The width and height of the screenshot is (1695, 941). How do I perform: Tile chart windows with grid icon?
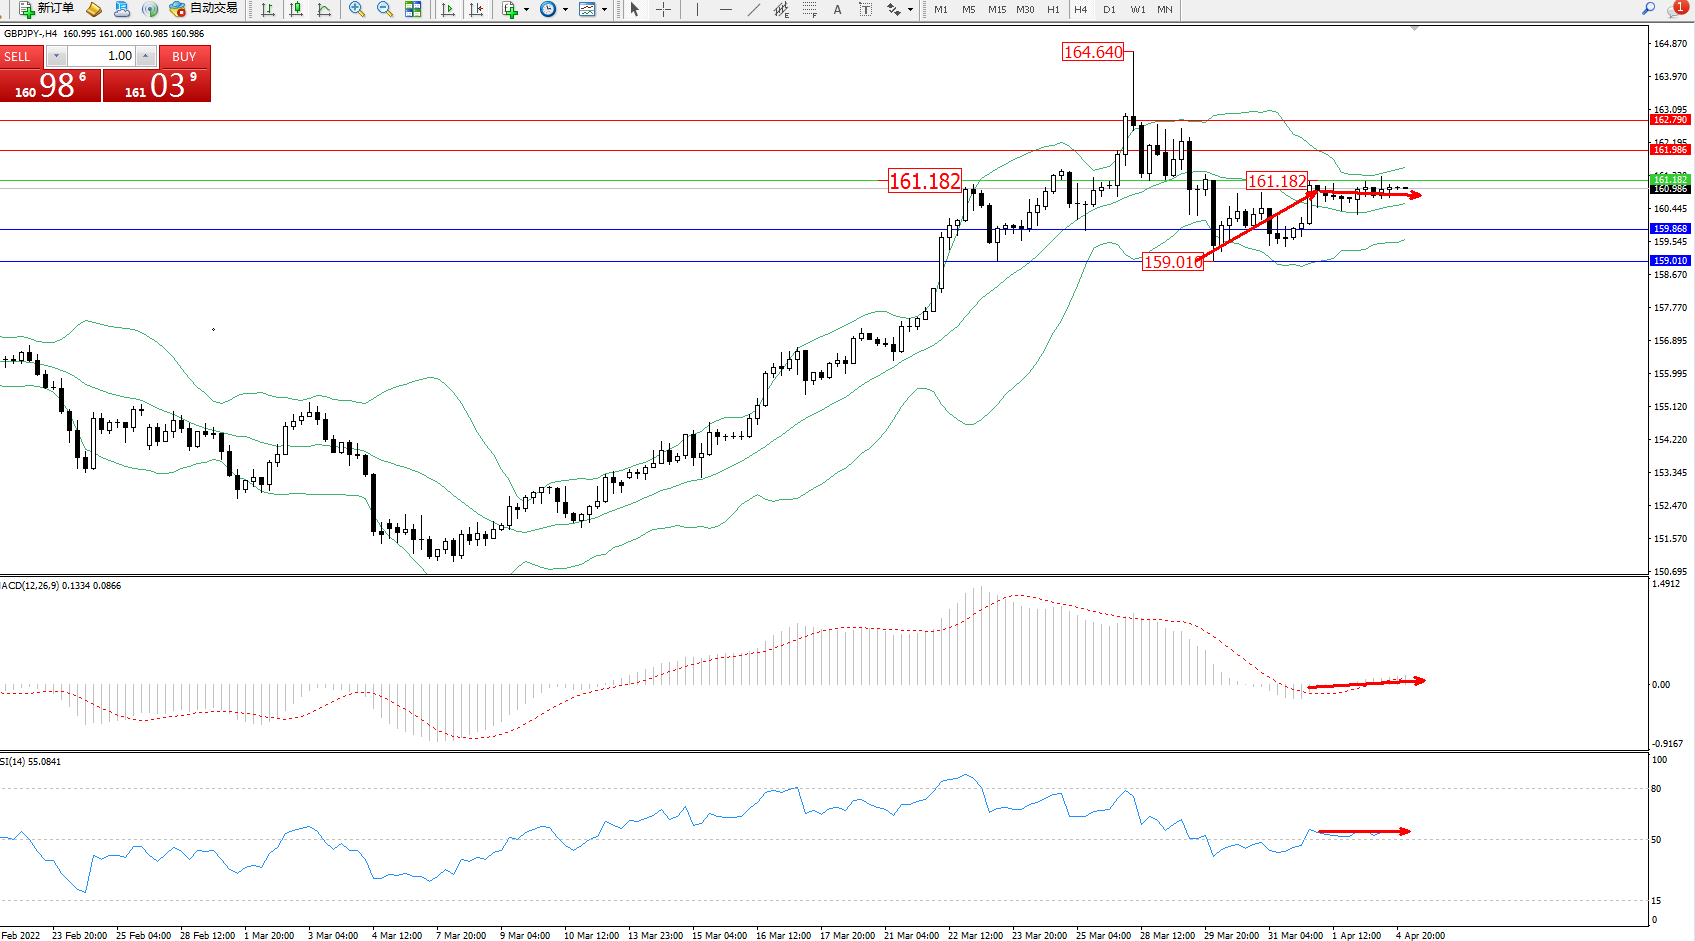(413, 9)
